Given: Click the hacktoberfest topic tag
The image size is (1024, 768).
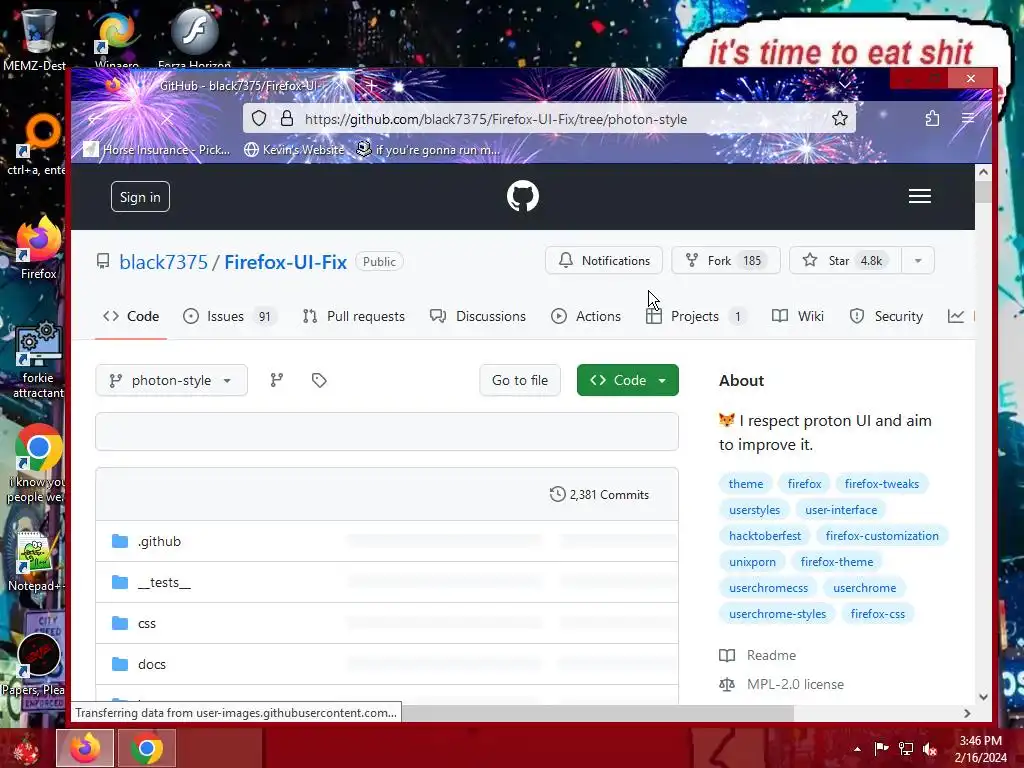Looking at the screenshot, I should pyautogui.click(x=765, y=536).
